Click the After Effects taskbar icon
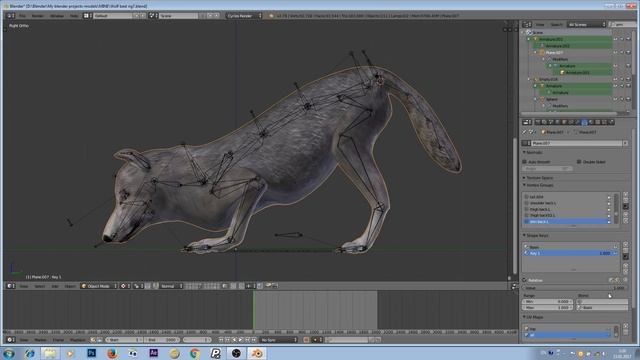 [154, 353]
